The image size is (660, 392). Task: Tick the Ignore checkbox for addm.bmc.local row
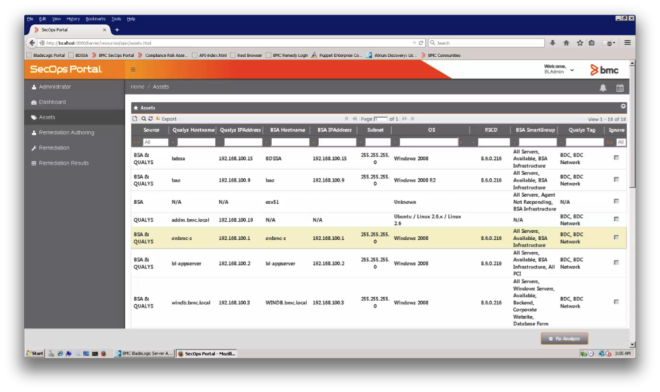click(616, 219)
